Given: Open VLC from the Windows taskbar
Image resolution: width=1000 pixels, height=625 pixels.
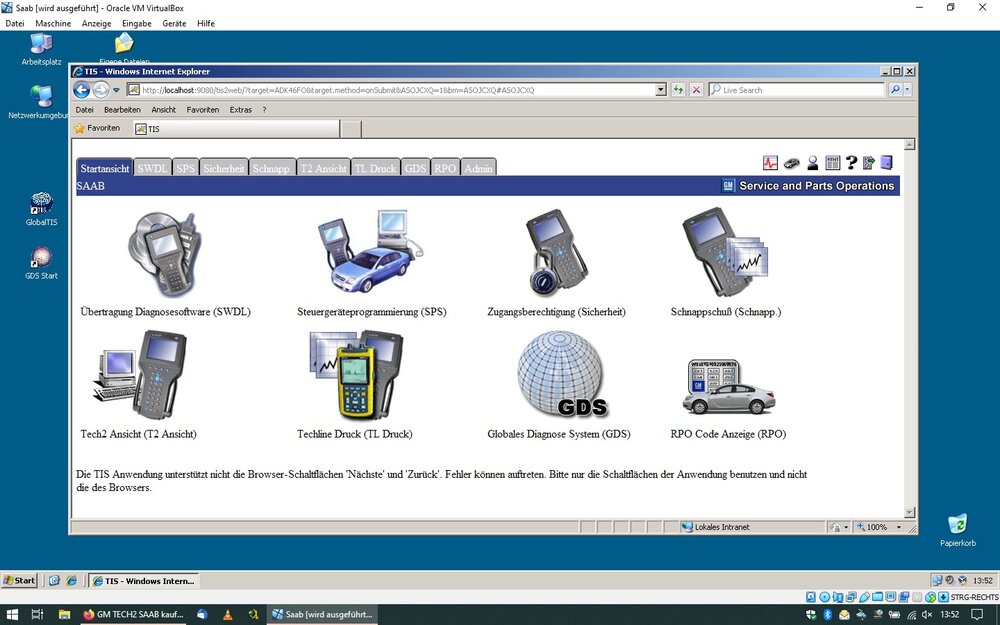Looking at the screenshot, I should (228, 615).
